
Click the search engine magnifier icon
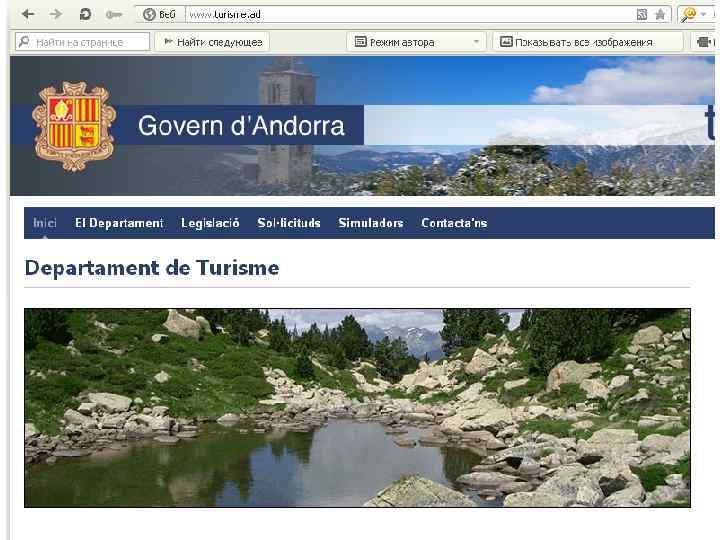coord(688,15)
